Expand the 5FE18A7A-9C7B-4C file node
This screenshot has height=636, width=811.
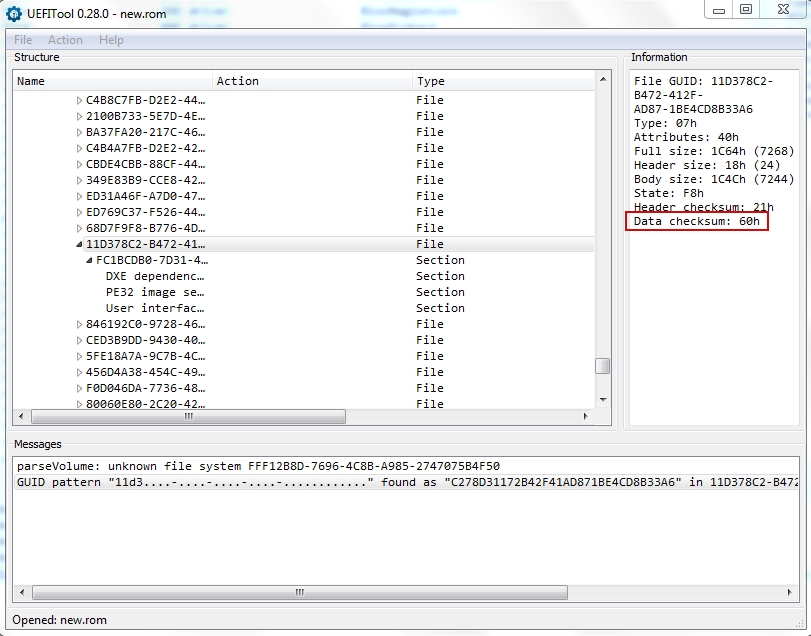click(x=79, y=356)
